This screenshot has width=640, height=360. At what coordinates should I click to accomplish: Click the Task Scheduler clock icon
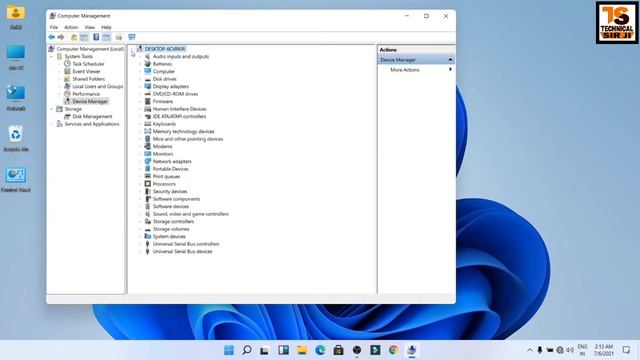[67, 64]
